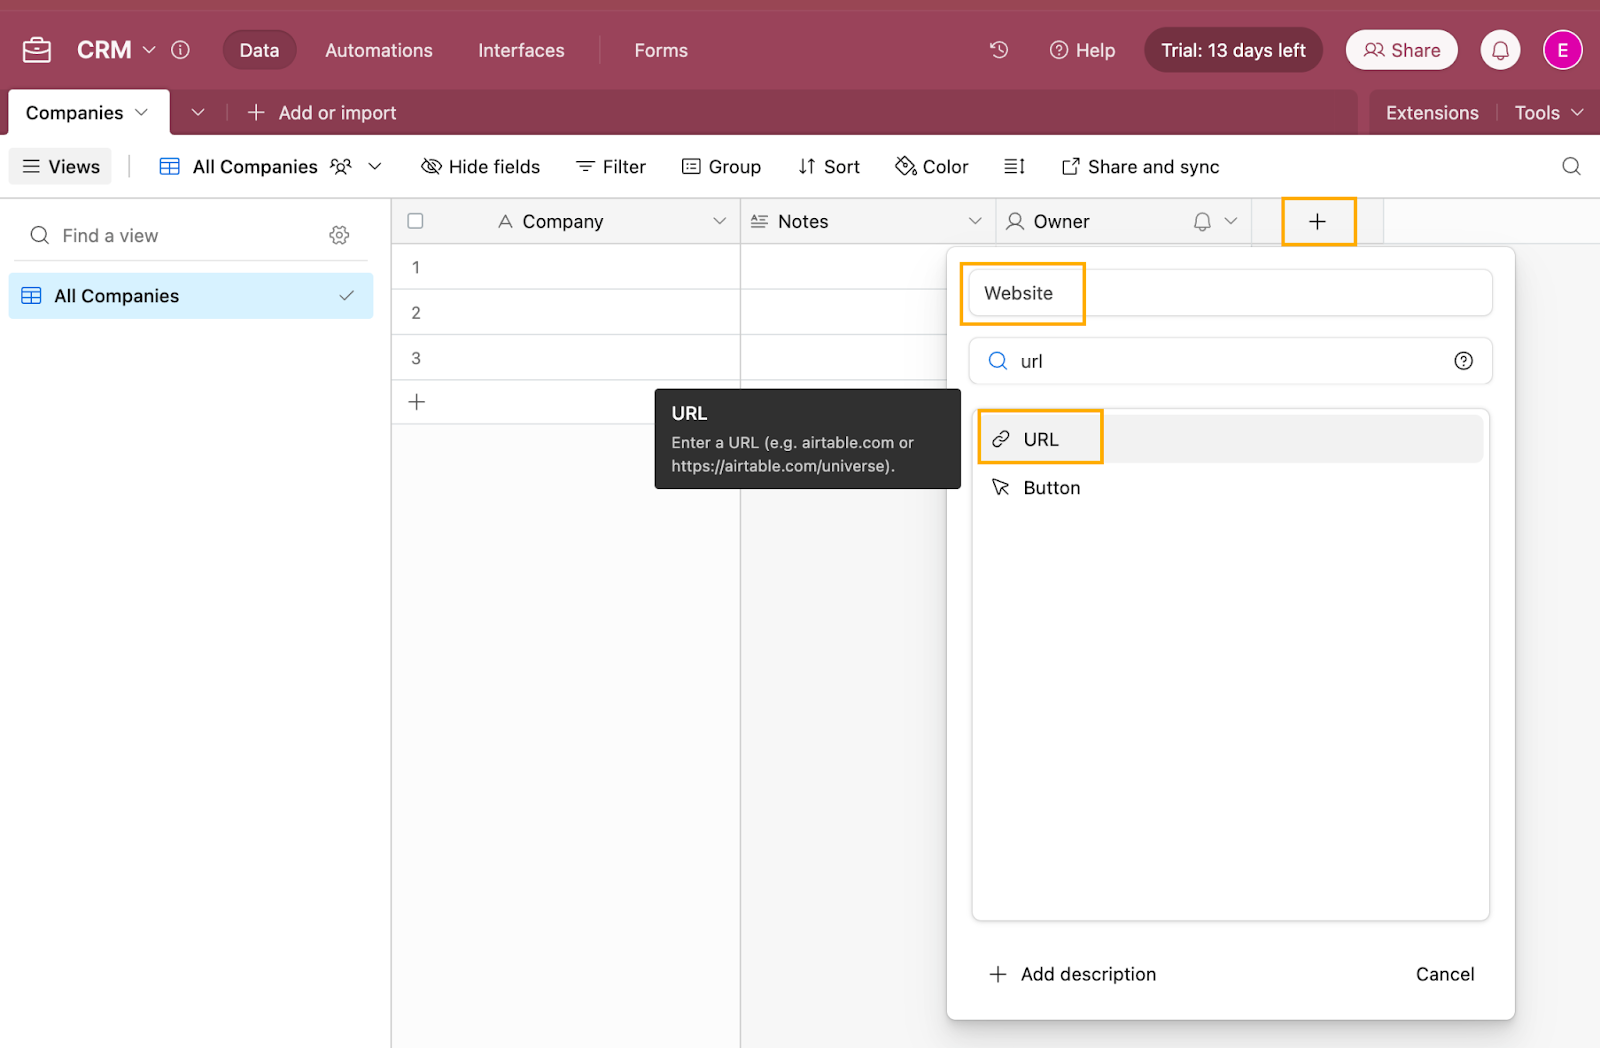
Task: Click the view settings gear icon
Action: 339,235
